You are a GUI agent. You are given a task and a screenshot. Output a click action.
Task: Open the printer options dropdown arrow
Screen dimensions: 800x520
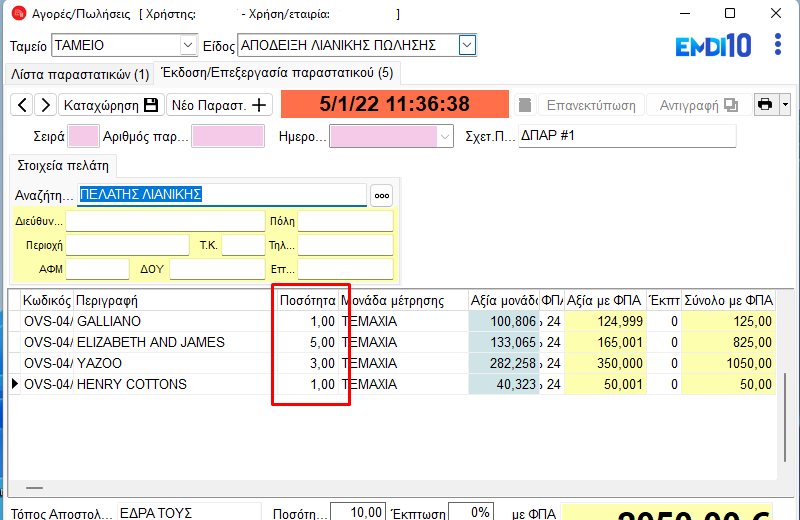pyautogui.click(x=786, y=105)
